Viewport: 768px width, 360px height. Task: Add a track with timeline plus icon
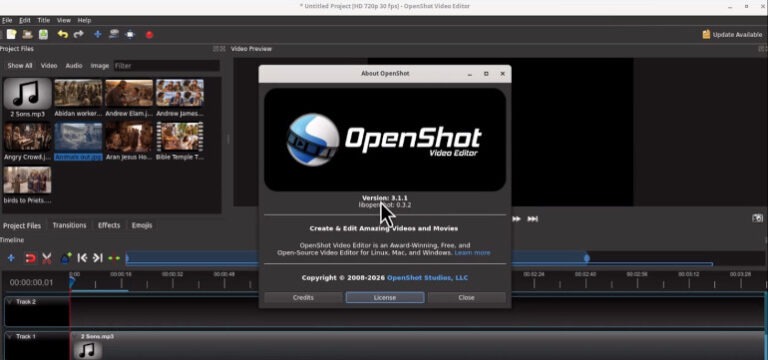11,258
